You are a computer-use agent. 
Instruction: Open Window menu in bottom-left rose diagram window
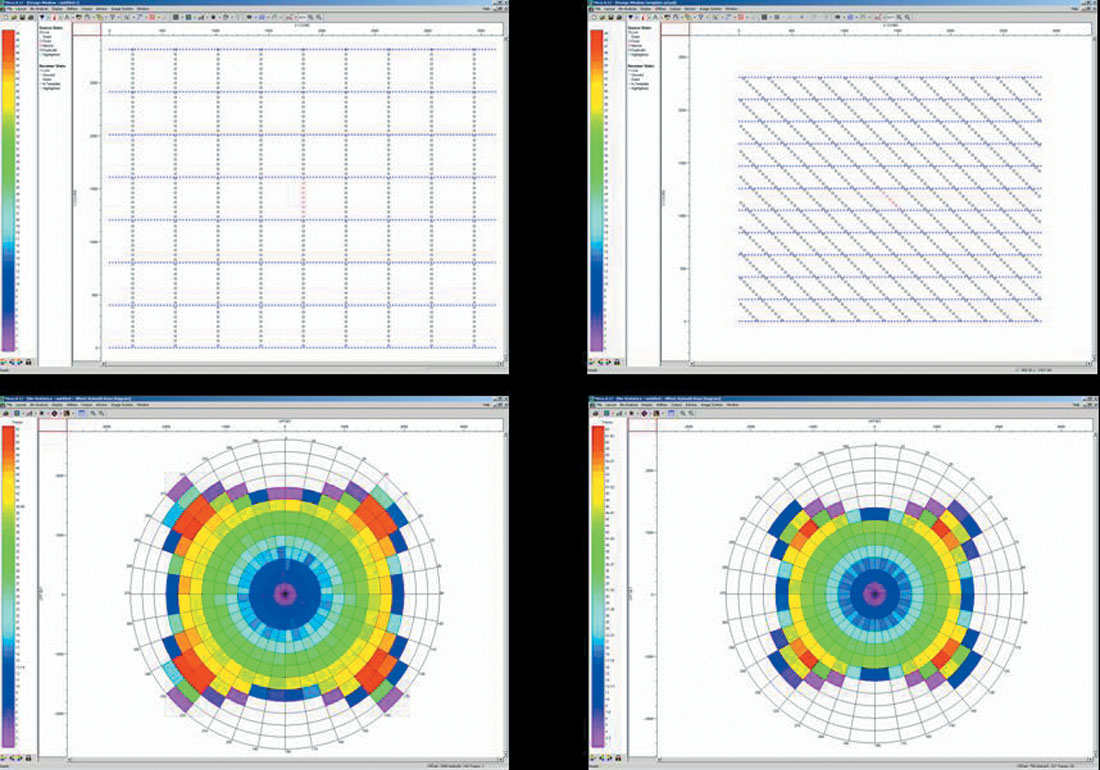(142, 405)
